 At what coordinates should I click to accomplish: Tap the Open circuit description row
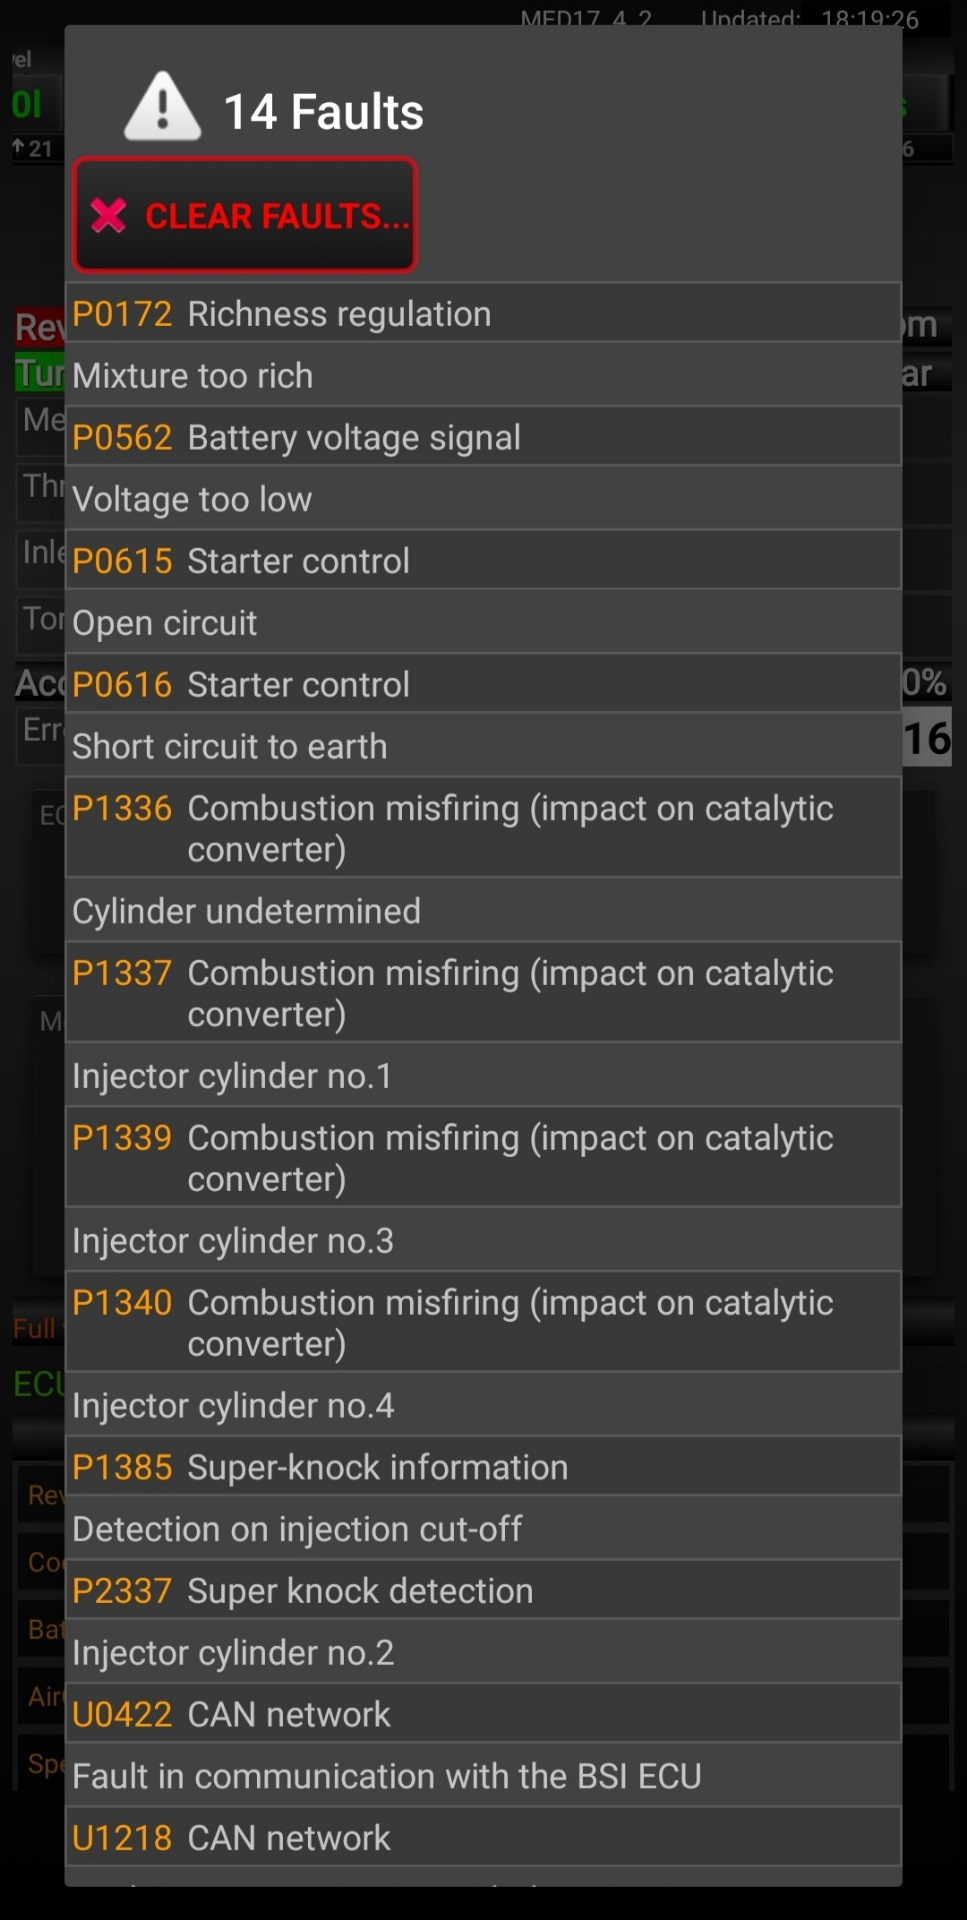482,623
